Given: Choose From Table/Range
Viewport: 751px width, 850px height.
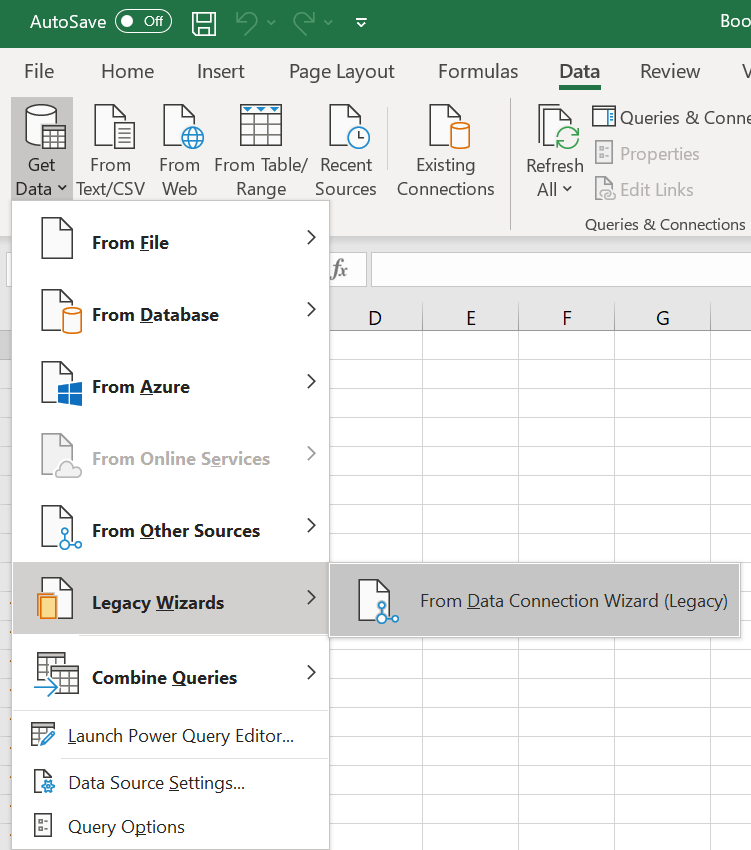Looking at the screenshot, I should (x=261, y=150).
